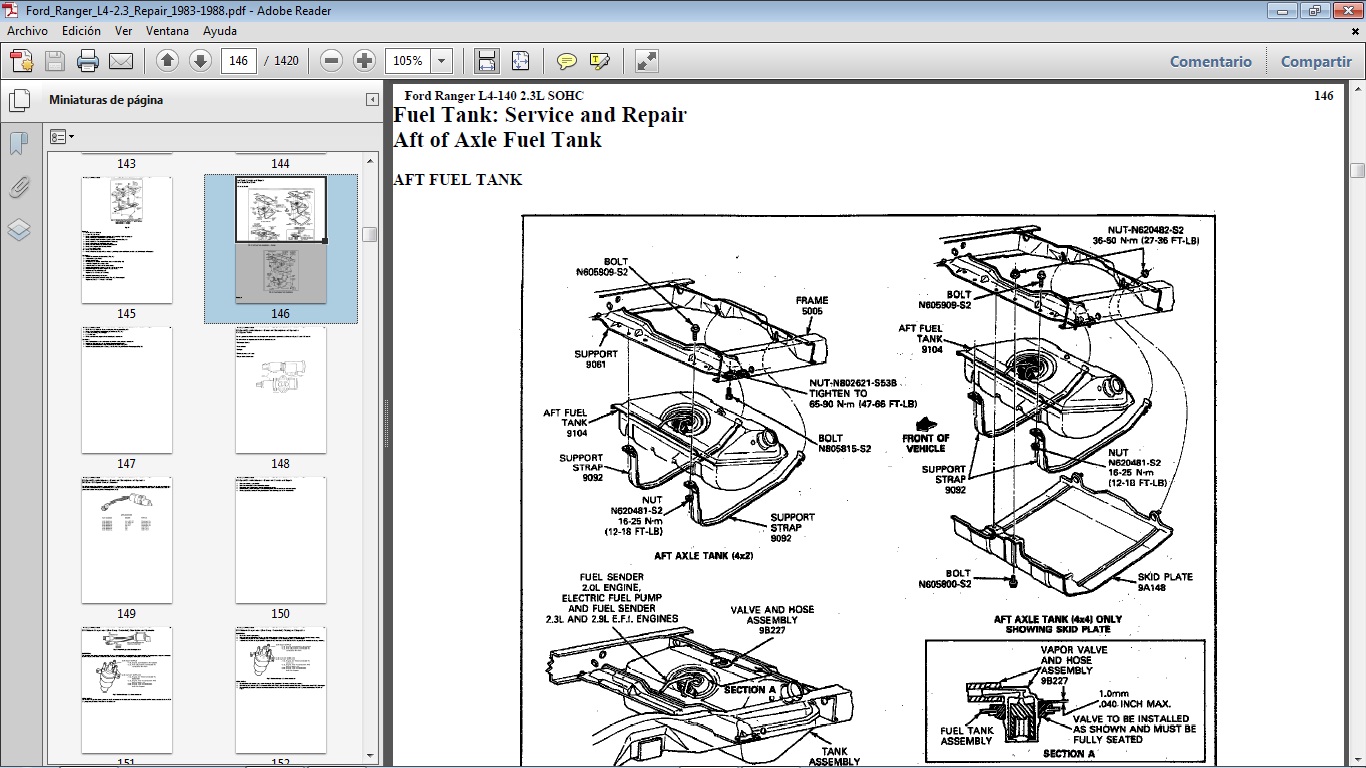Send the file by email with the envelope icon
The image size is (1366, 768).
[x=121, y=61]
